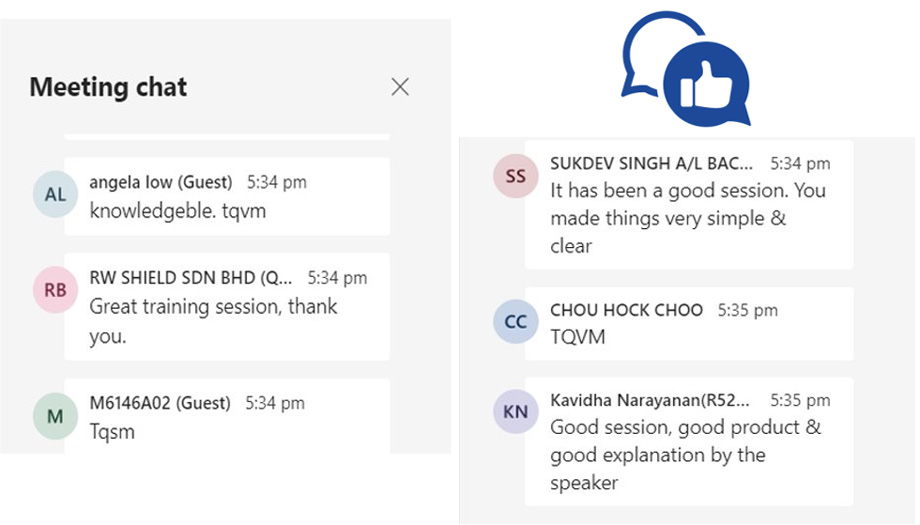Select the CHOU HOCK CHOO sender name

(x=626, y=310)
